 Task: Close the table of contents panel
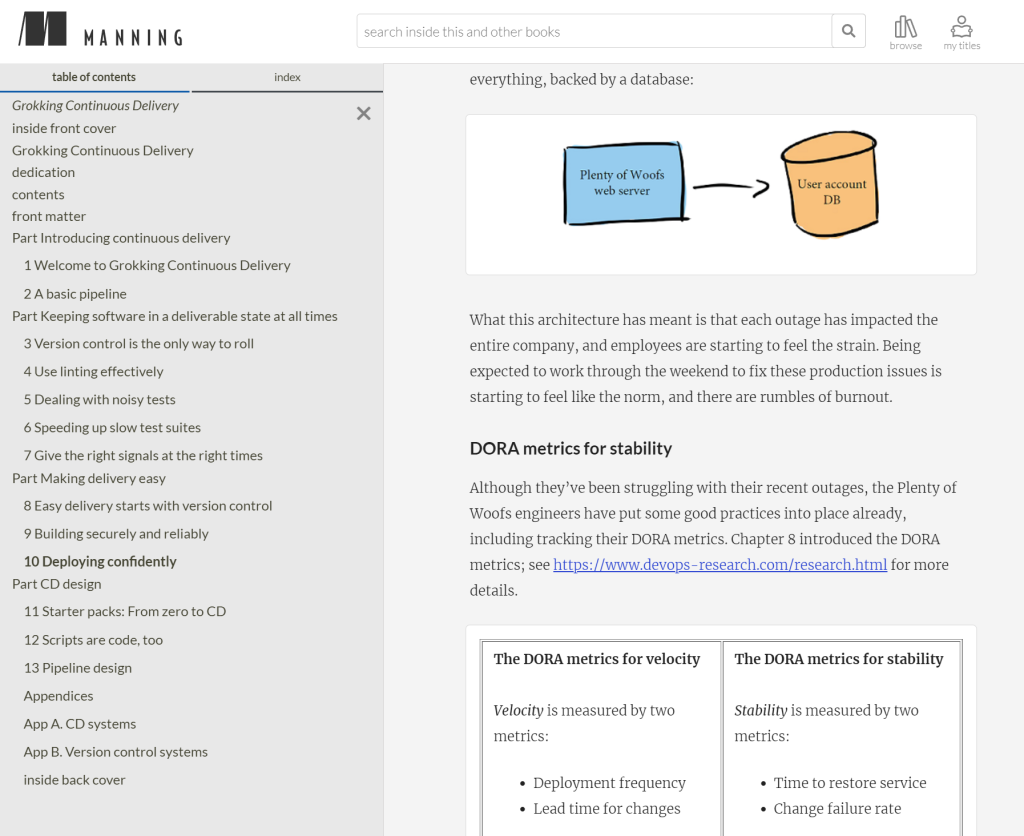coord(364,114)
